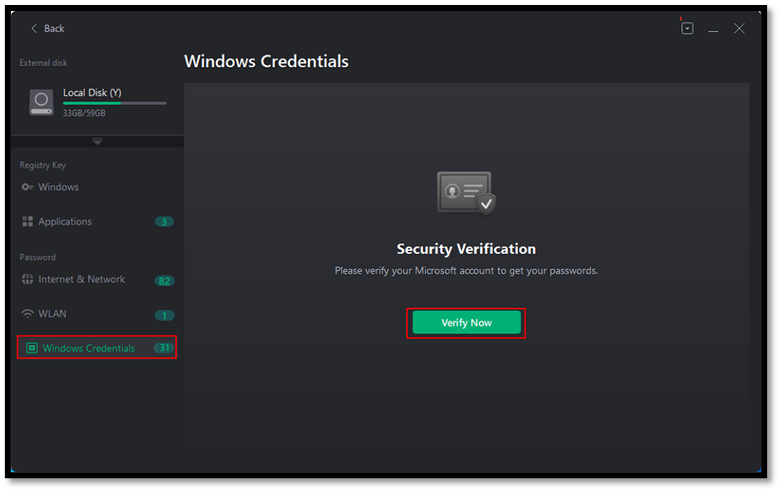
Task: Click the Local Disk (Y) drive icon
Action: (41, 102)
